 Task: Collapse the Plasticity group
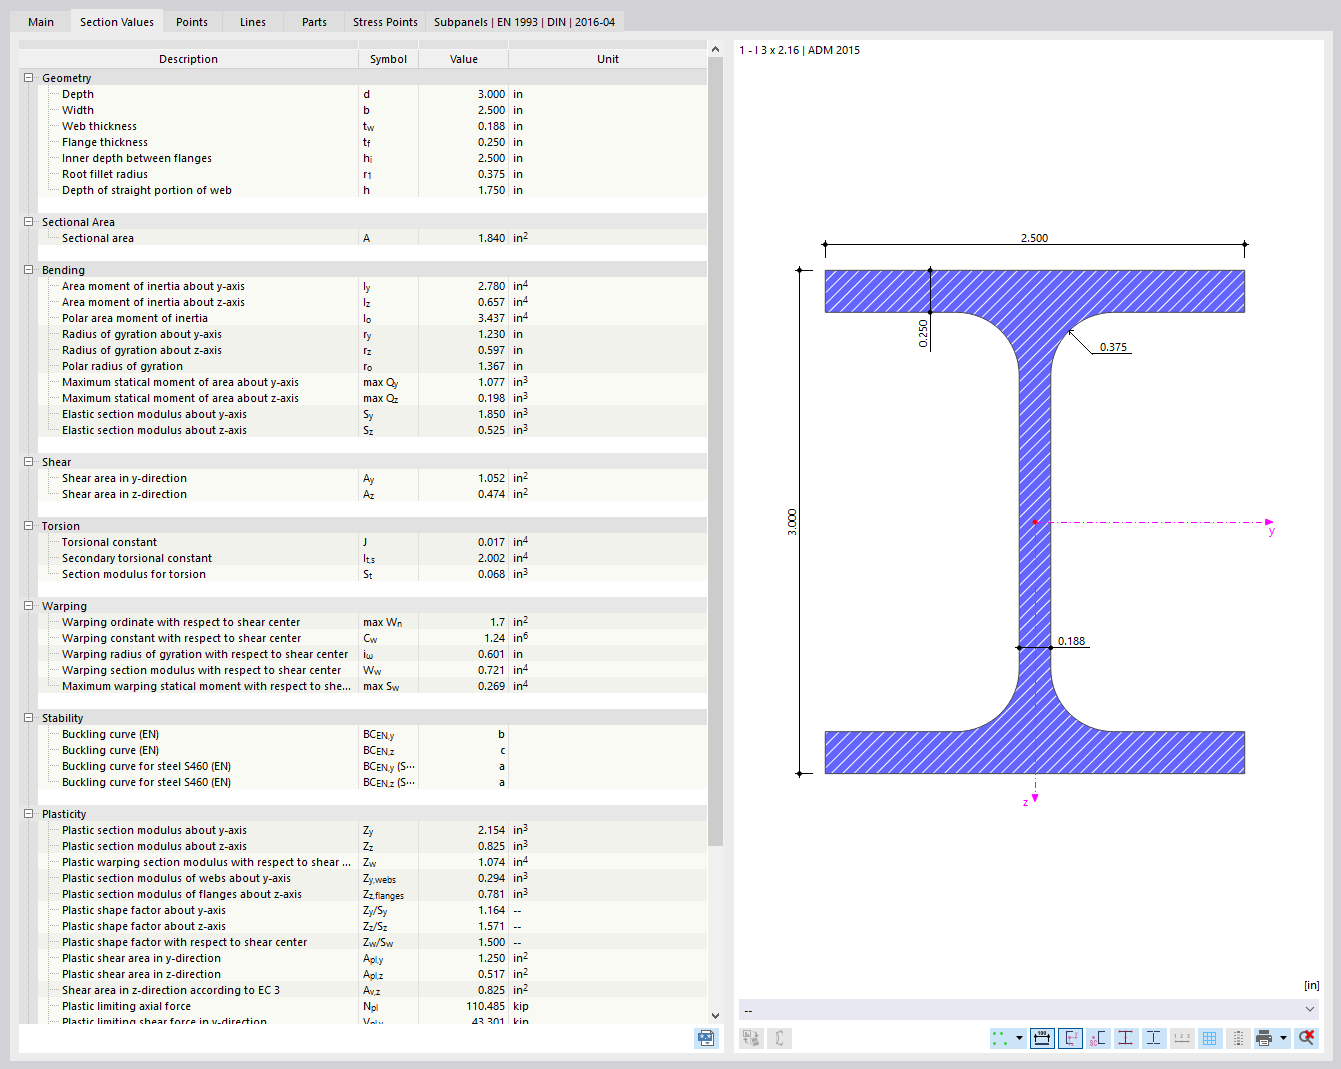point(31,813)
